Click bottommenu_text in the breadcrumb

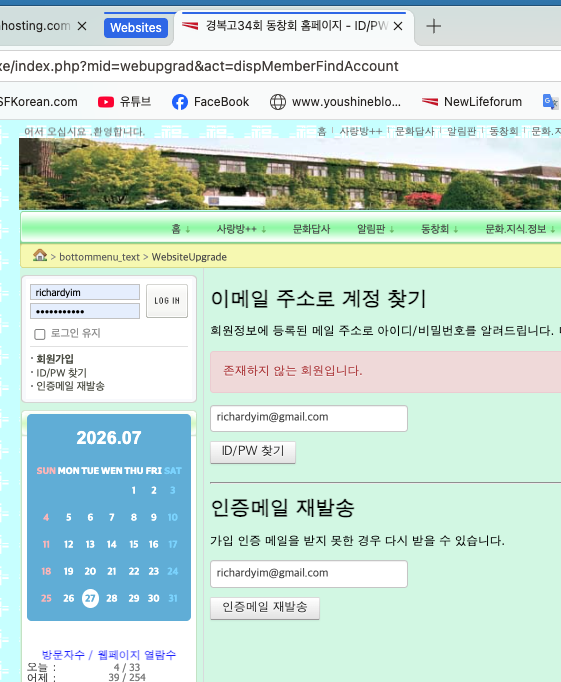click(x=100, y=257)
